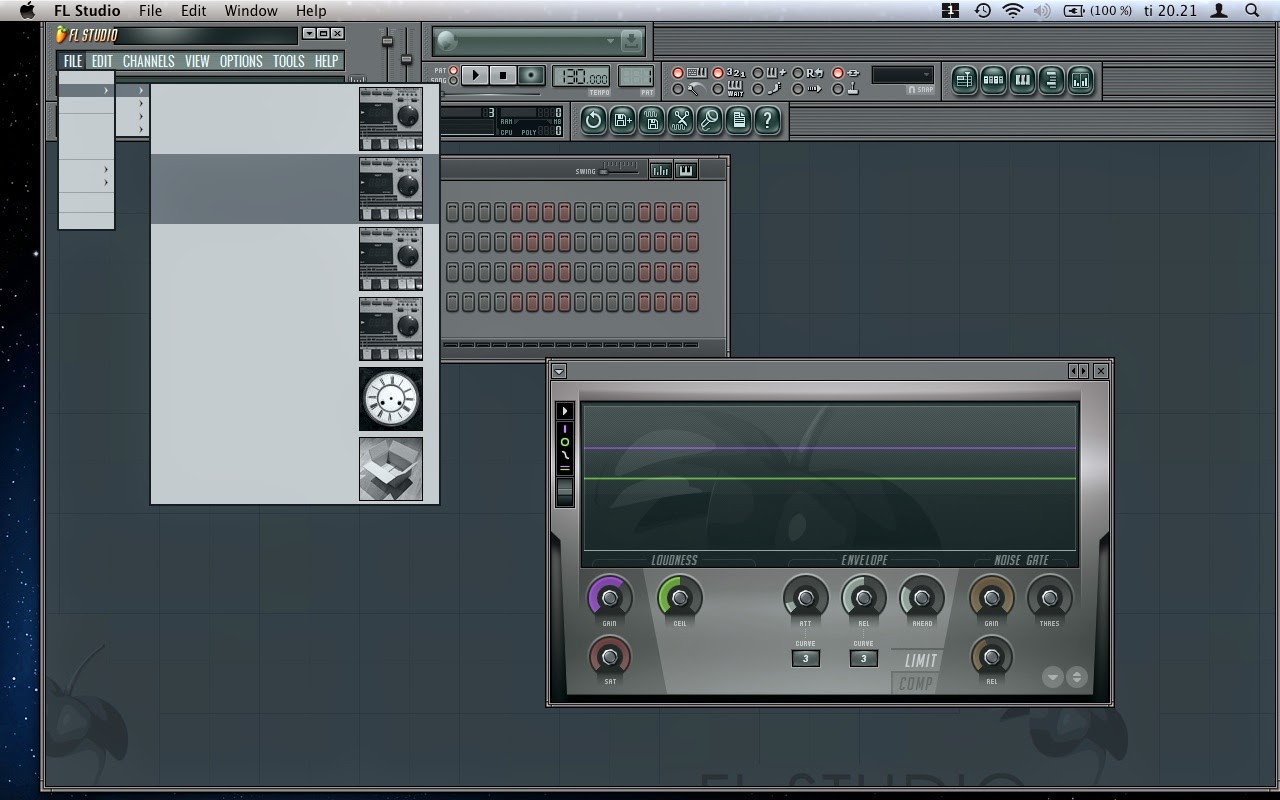Click the render wave file icon
This screenshot has height=800, width=1280.
(x=651, y=121)
